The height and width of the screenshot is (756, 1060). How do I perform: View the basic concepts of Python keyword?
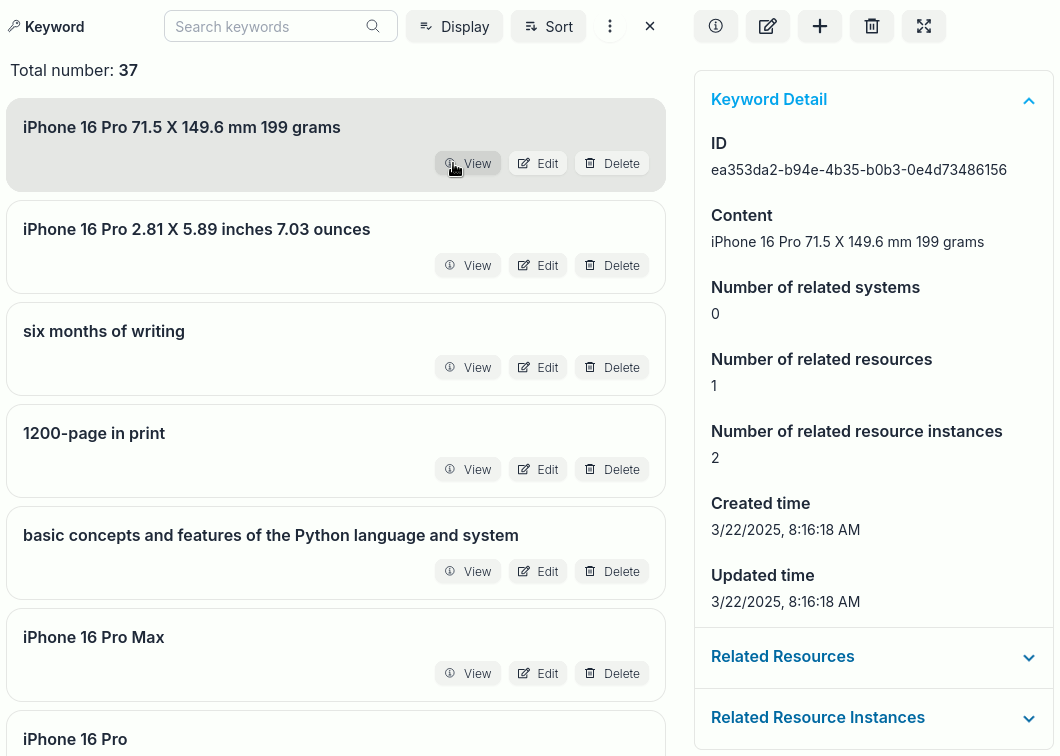click(x=468, y=572)
